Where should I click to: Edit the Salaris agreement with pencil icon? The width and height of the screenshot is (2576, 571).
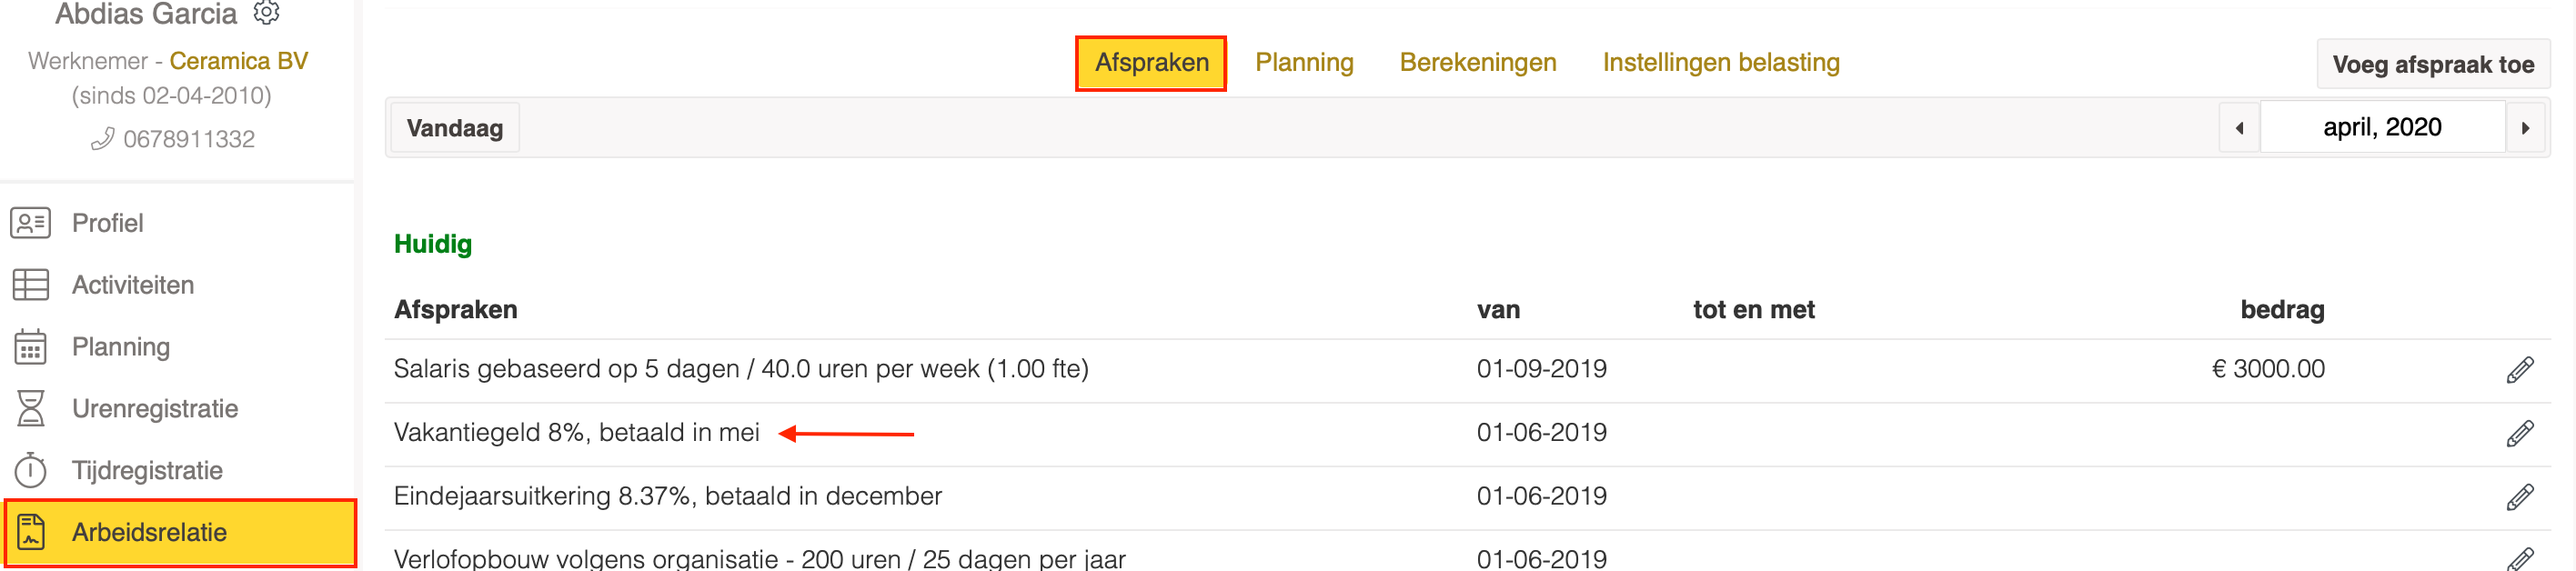(2520, 370)
